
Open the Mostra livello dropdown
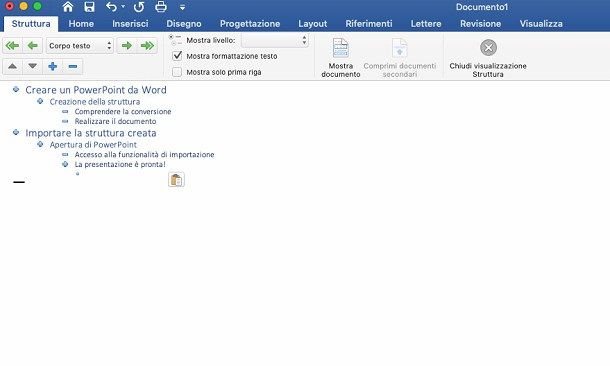click(x=275, y=40)
